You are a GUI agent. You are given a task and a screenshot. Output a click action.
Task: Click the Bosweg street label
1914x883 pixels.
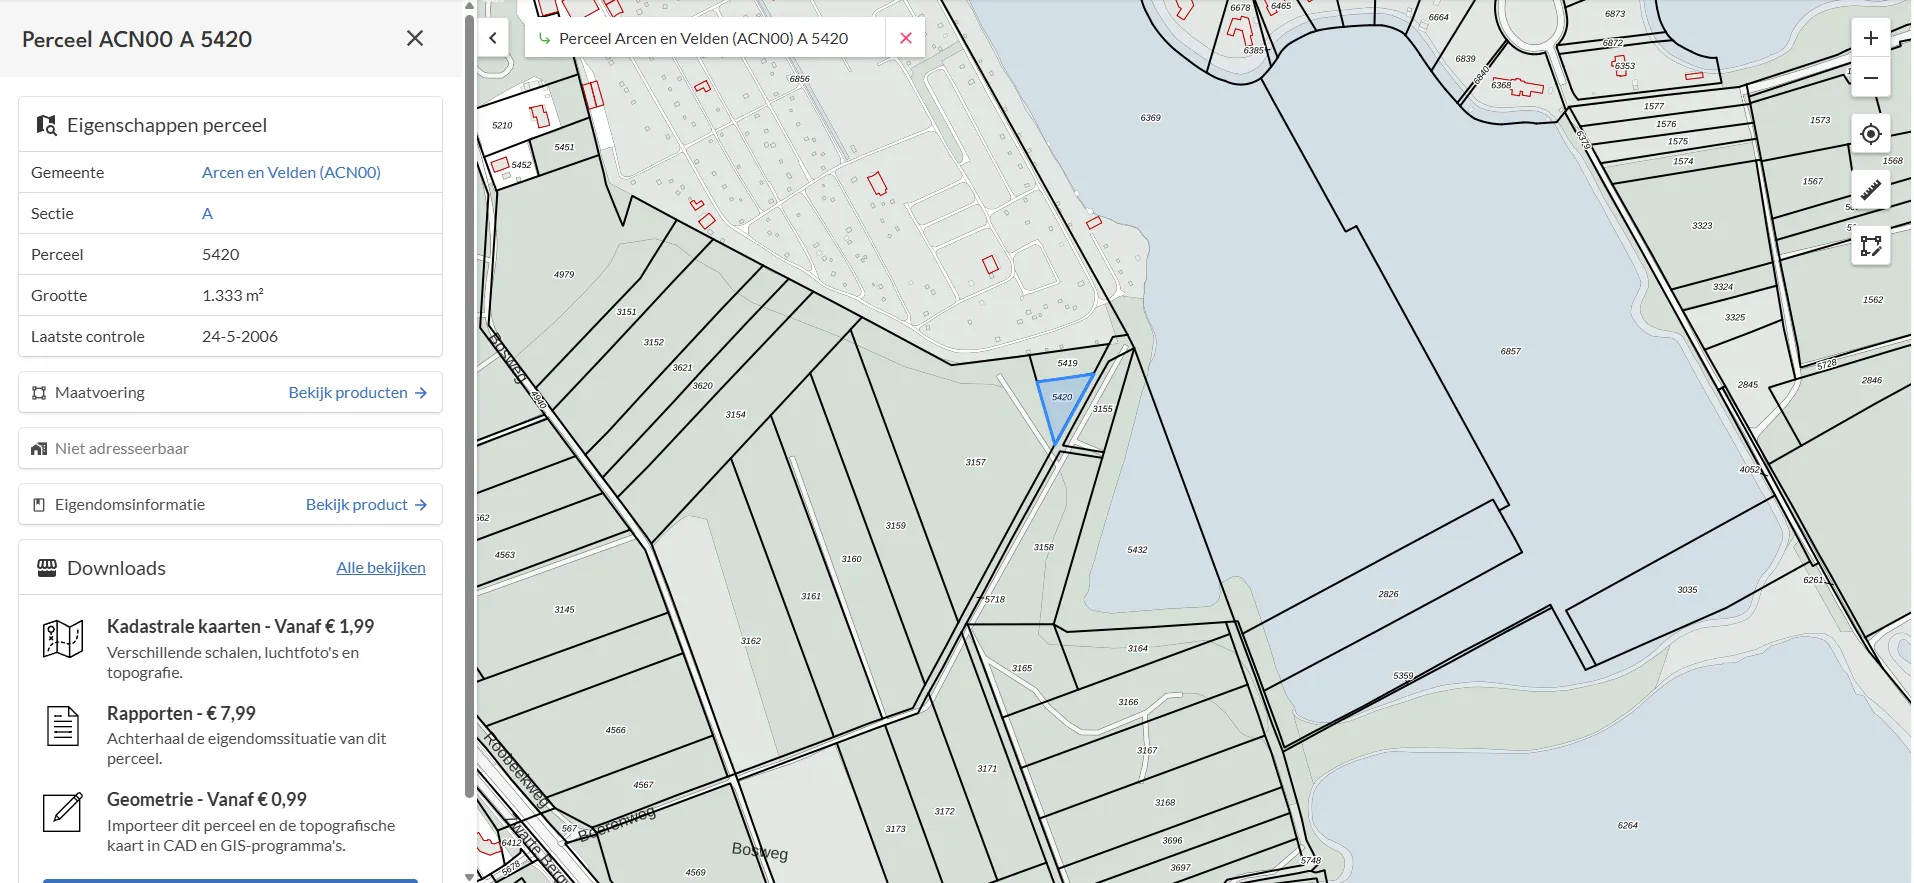(760, 851)
